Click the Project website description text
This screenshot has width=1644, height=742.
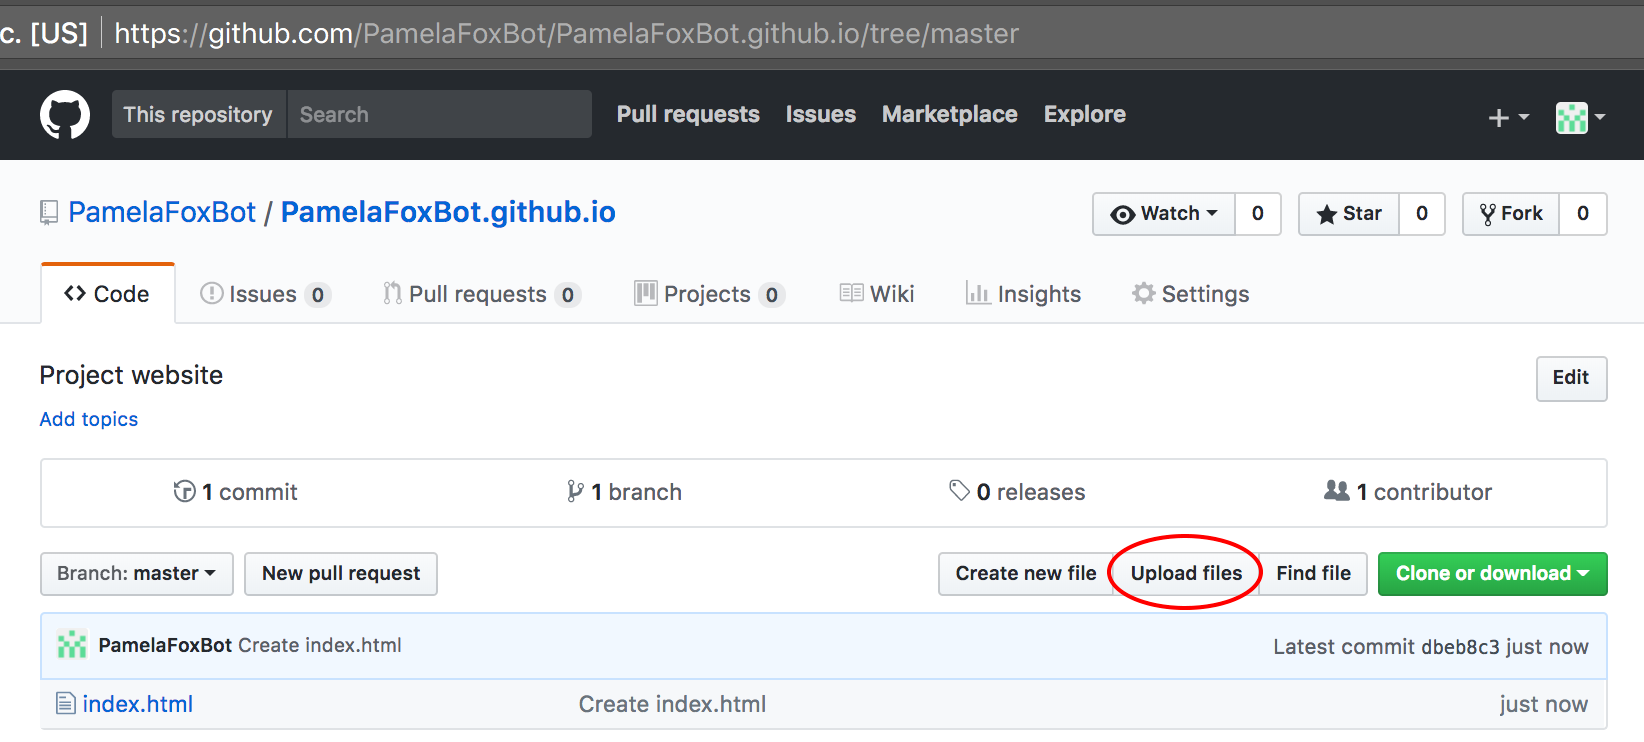[x=131, y=375]
